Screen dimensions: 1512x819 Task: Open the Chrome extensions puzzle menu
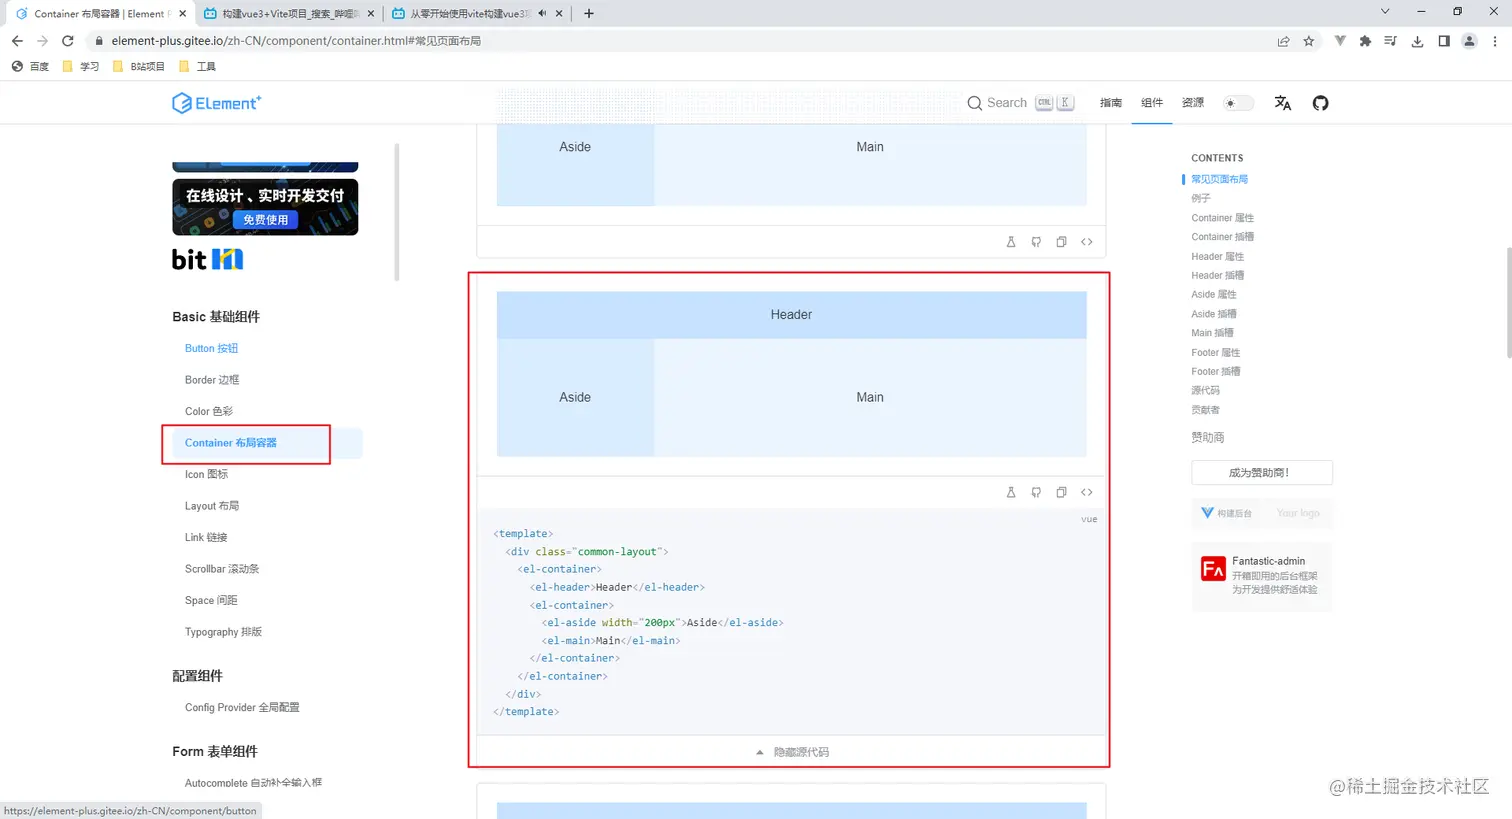(1365, 41)
